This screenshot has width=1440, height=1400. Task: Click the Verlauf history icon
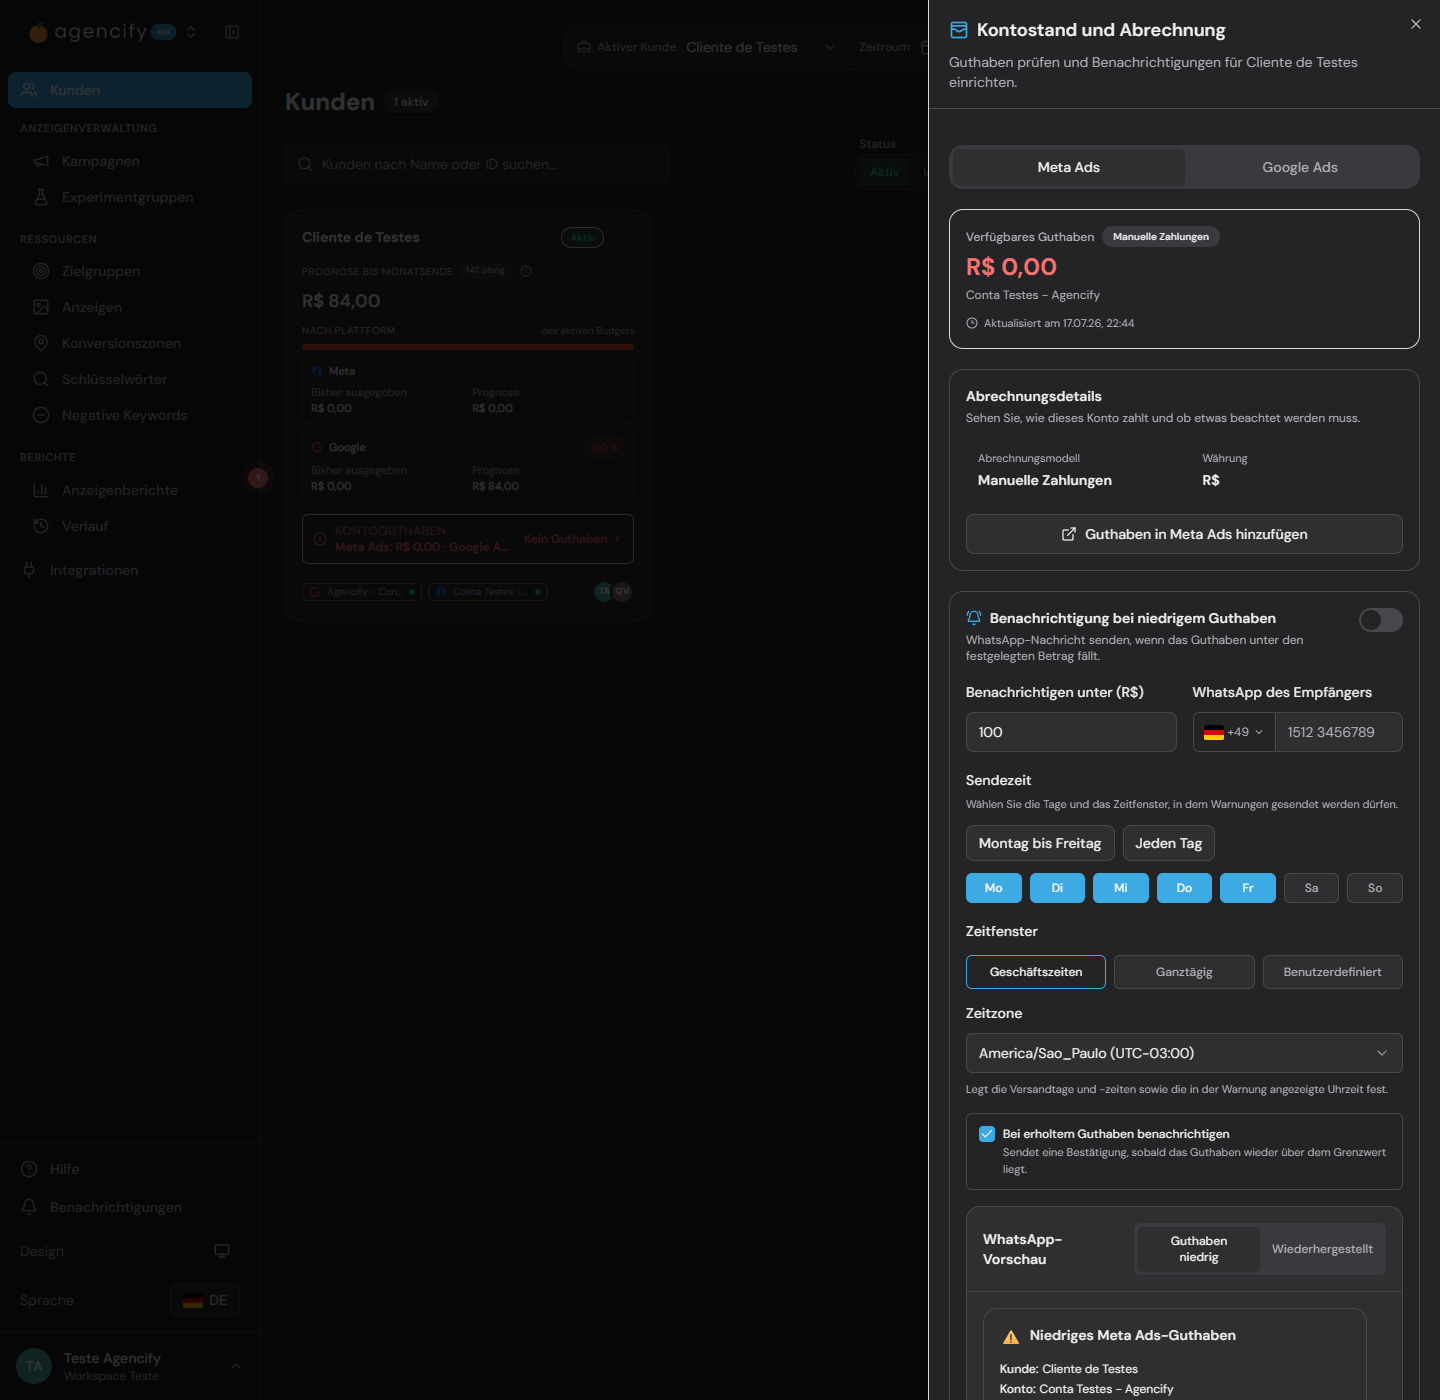click(41, 526)
